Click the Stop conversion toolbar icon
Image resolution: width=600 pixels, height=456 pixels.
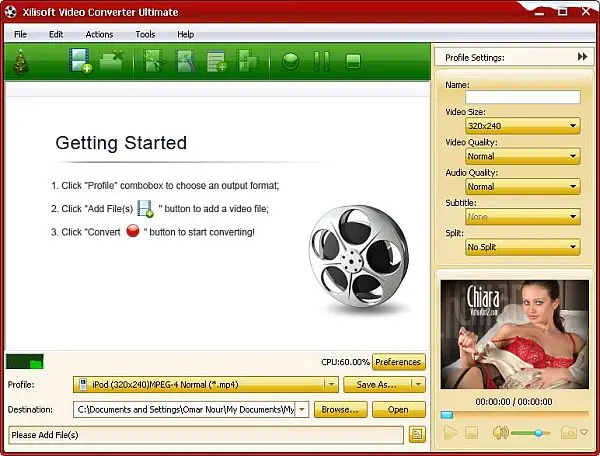pyautogui.click(x=353, y=61)
